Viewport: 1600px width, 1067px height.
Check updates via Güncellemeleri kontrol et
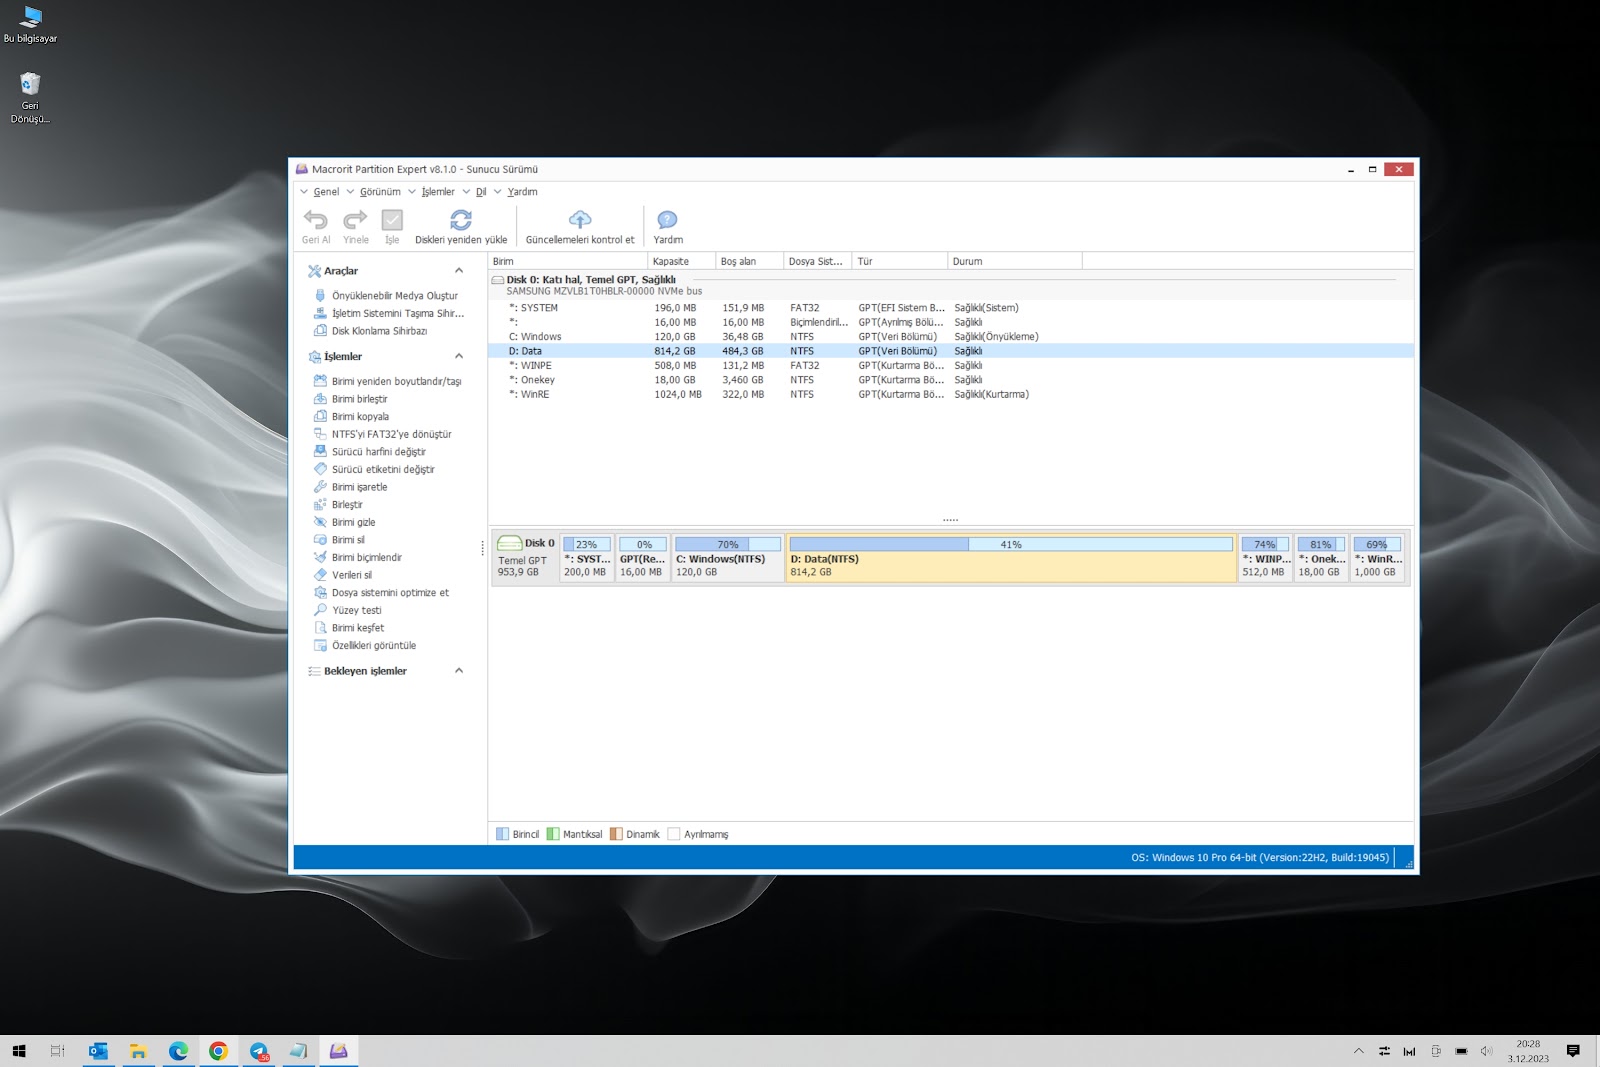pos(580,227)
